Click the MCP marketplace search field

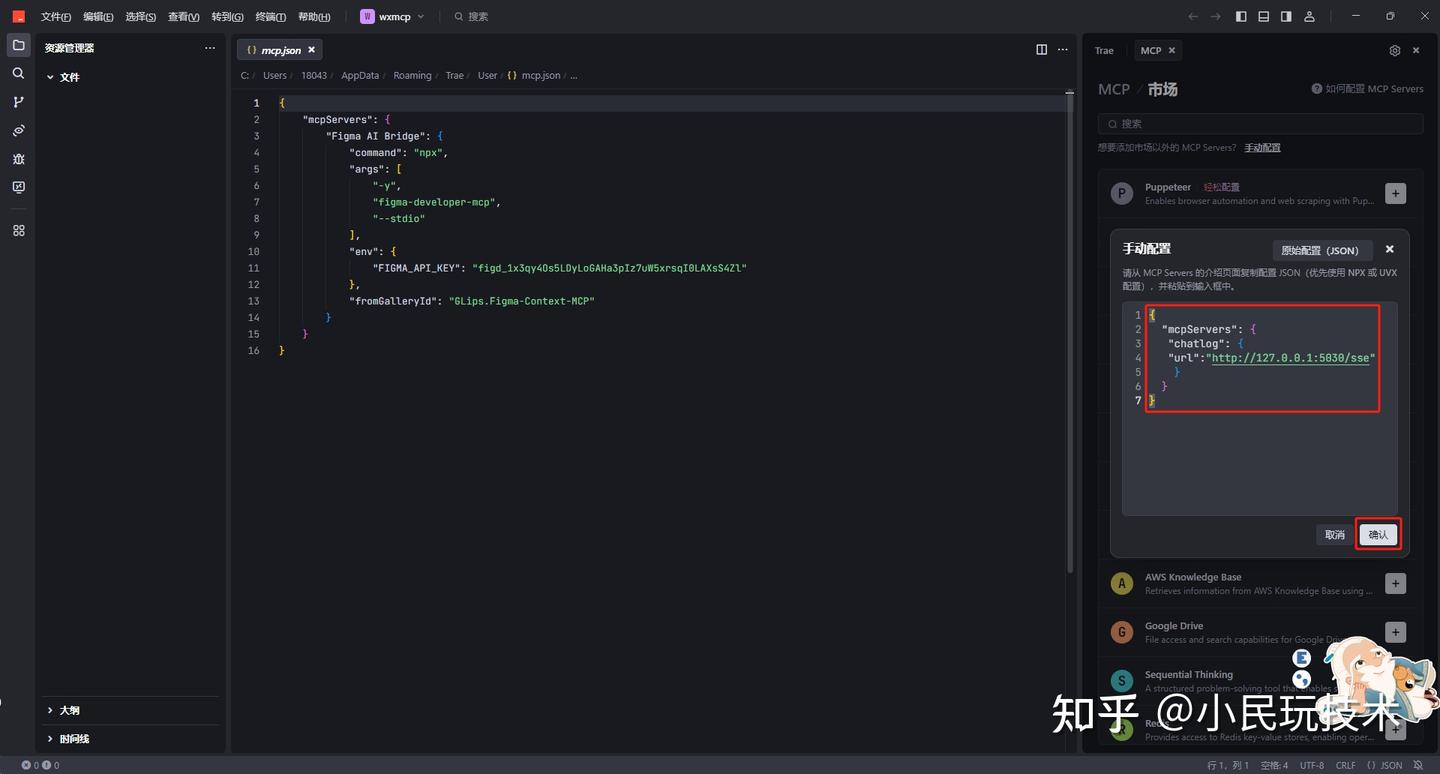(x=1260, y=124)
